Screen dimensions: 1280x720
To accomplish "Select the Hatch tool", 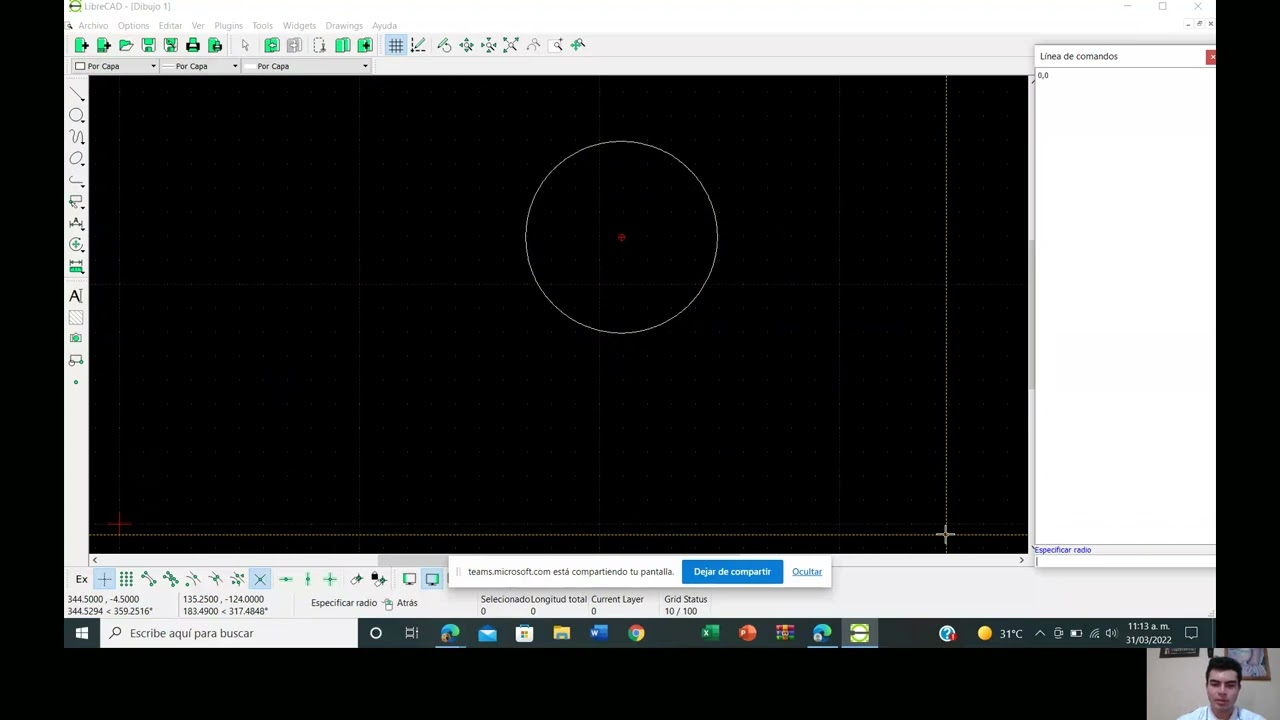I will (76, 318).
